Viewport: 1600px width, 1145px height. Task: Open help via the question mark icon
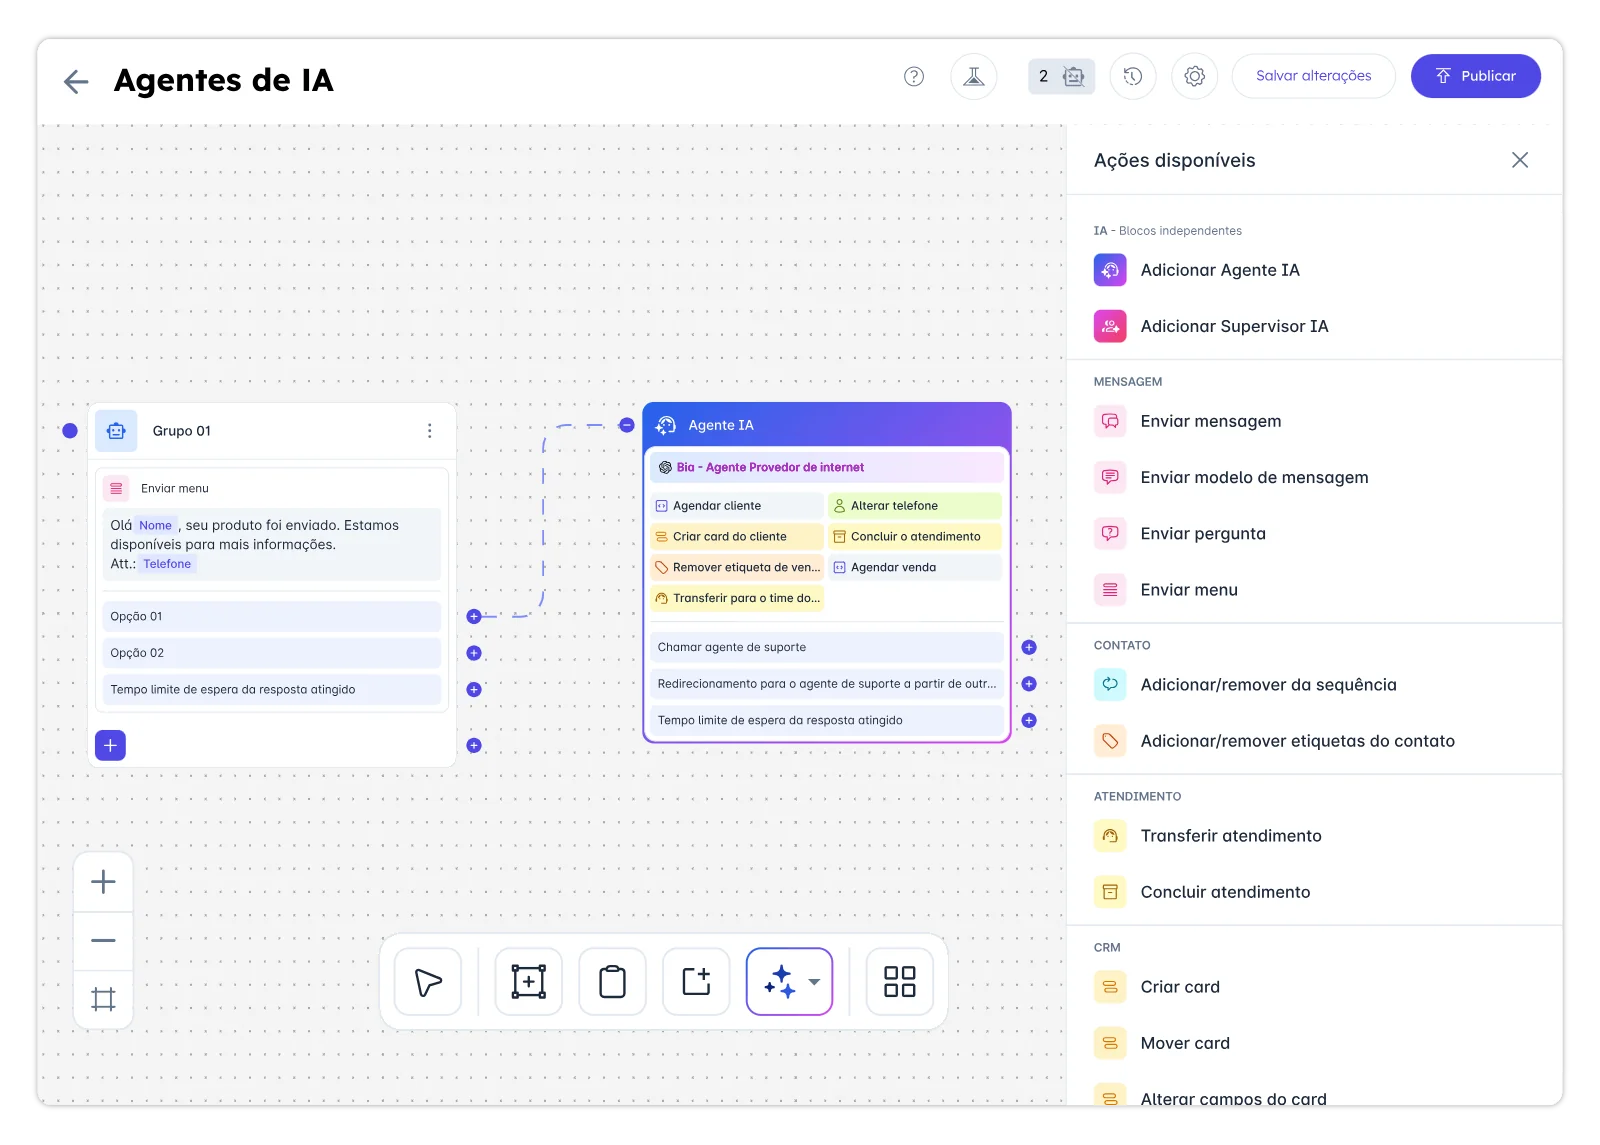click(x=914, y=76)
